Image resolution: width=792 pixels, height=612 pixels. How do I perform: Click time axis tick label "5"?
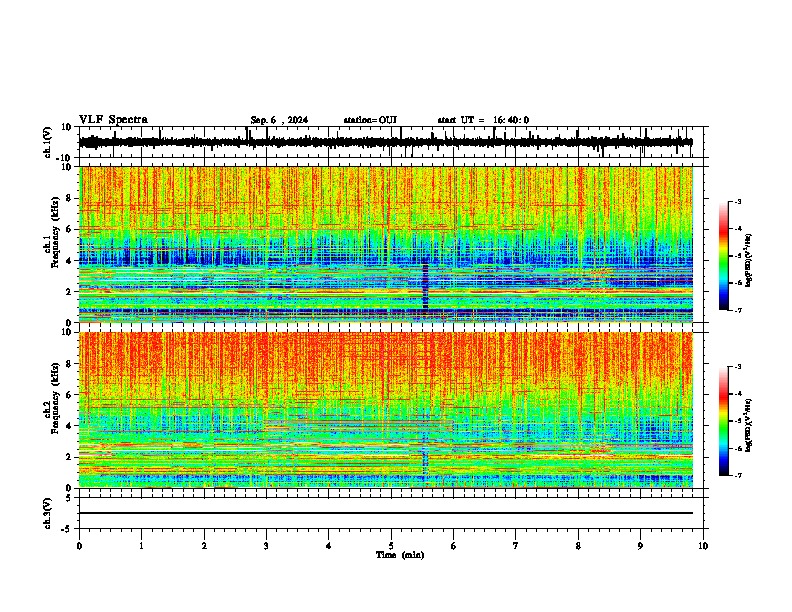click(391, 546)
